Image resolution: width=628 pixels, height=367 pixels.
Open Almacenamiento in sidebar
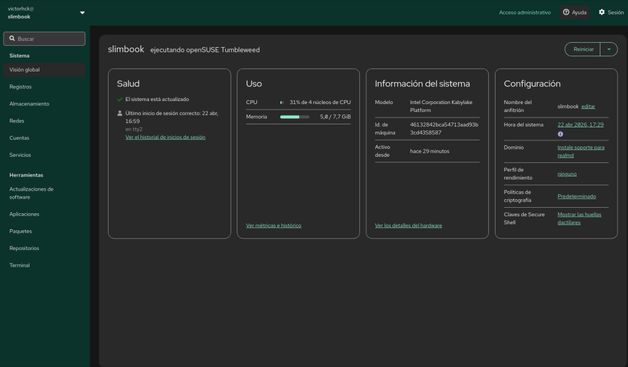[x=44, y=104]
